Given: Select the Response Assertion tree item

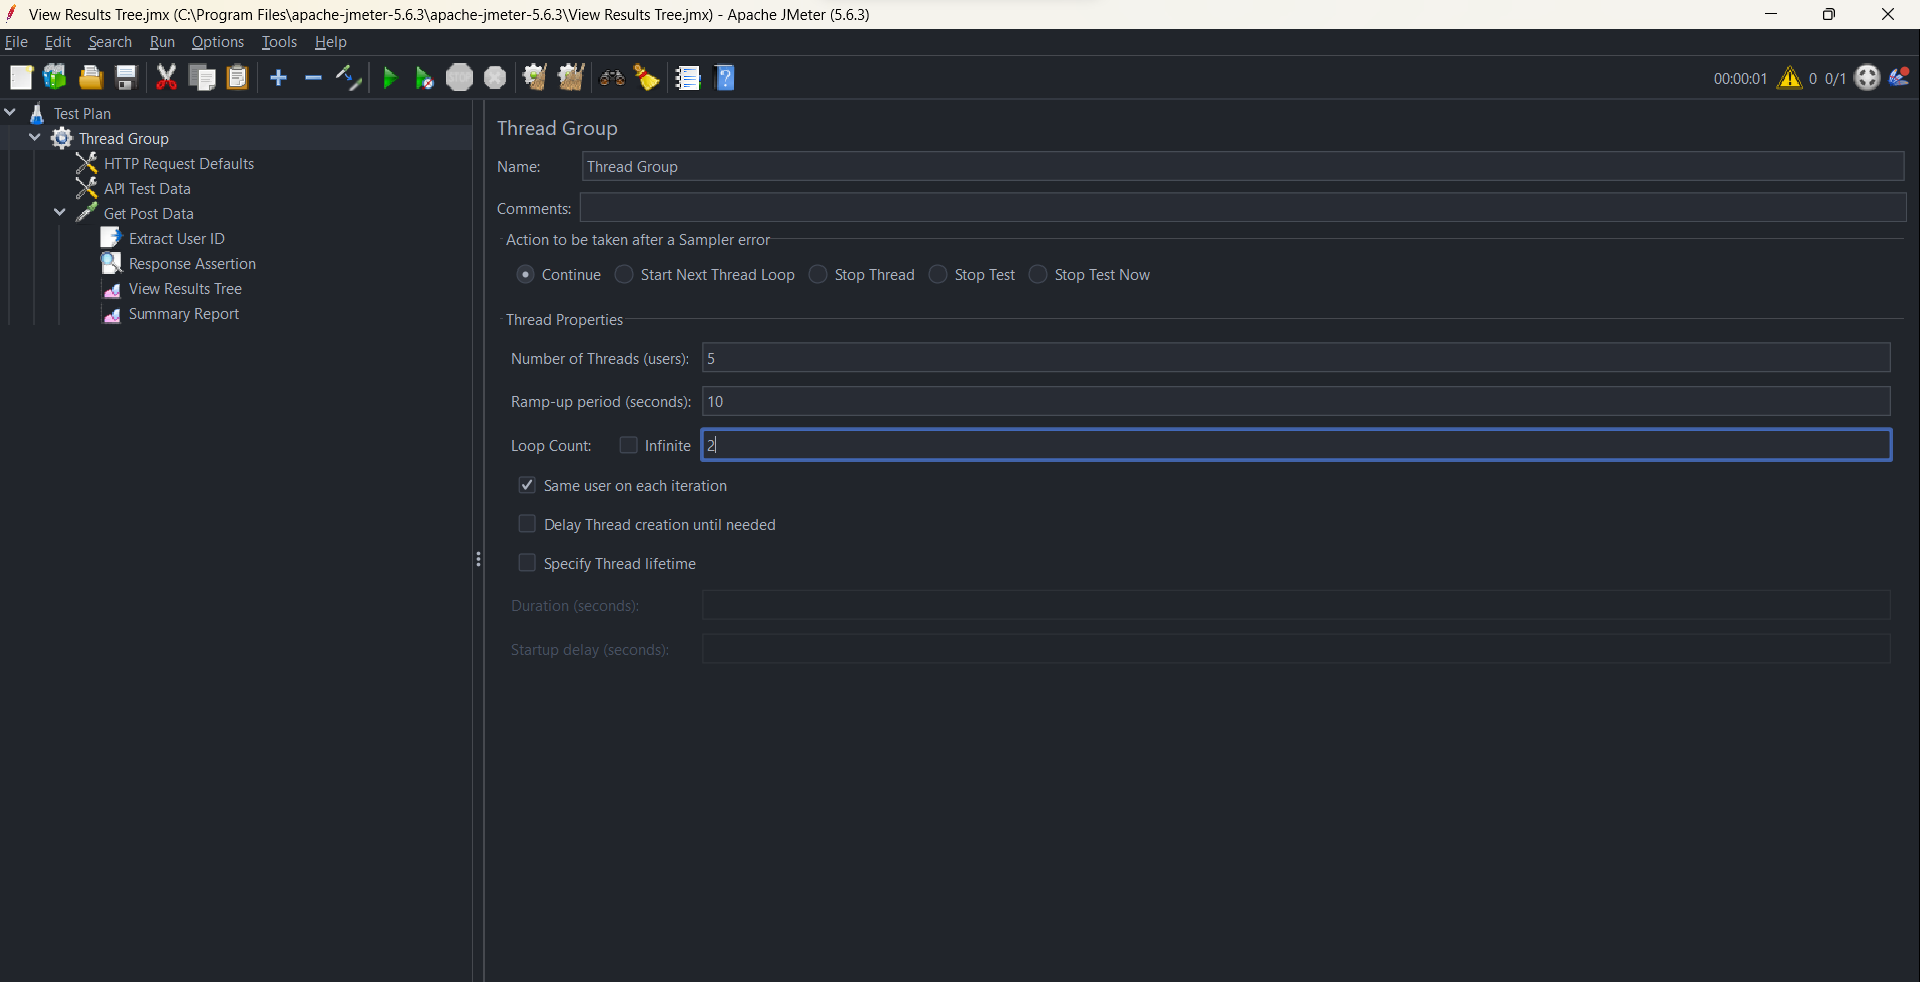Looking at the screenshot, I should 191,263.
